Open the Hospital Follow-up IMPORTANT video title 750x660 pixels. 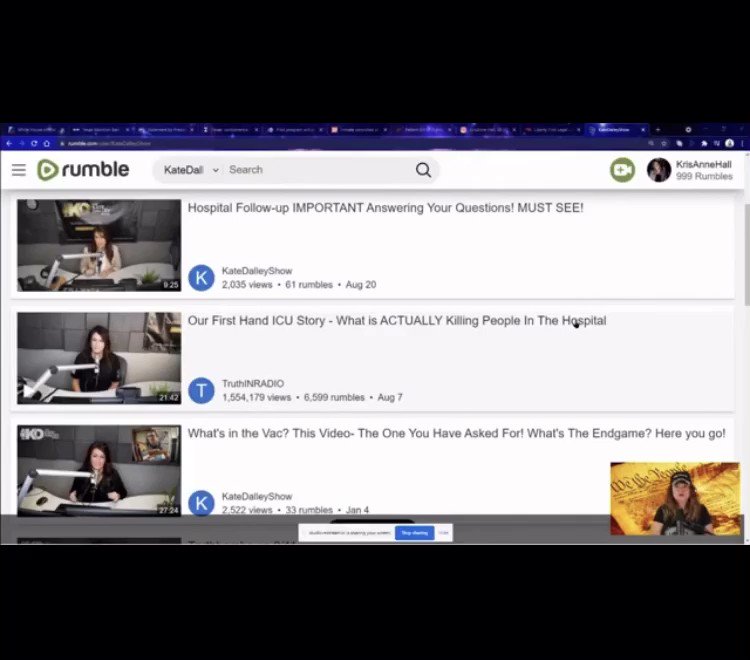(386, 208)
